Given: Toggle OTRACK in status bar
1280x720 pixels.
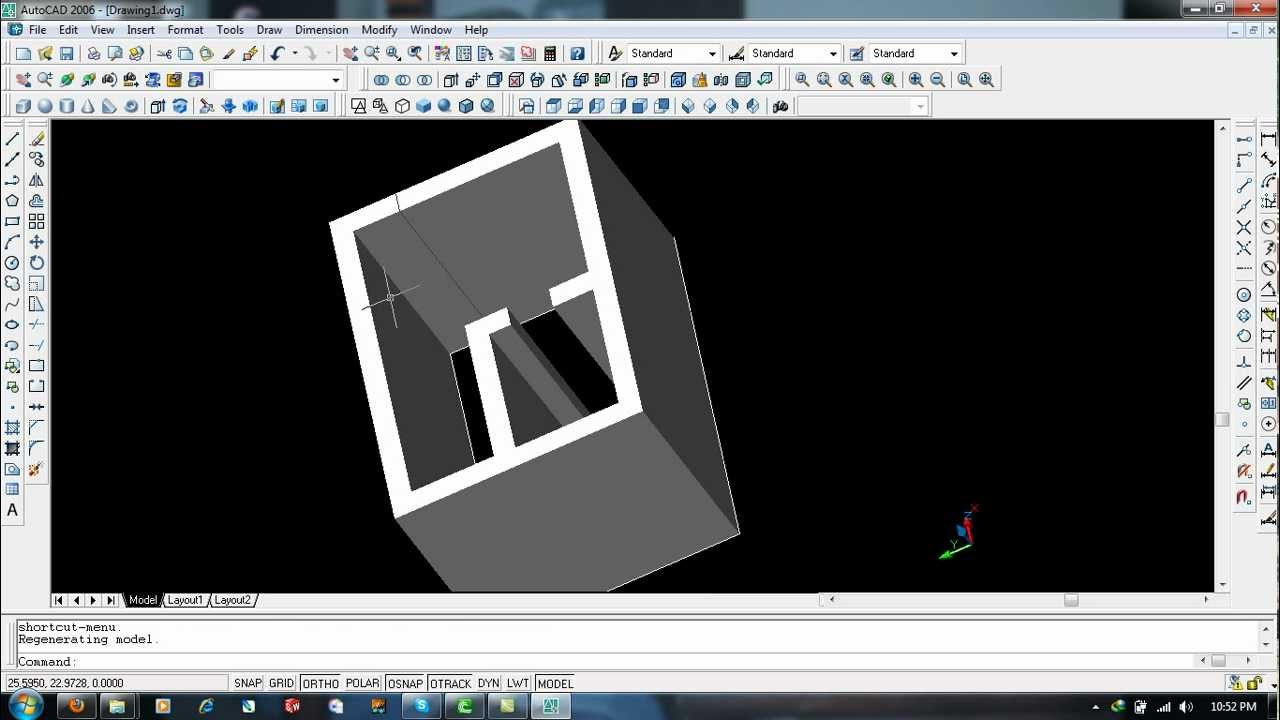Looking at the screenshot, I should coord(450,684).
